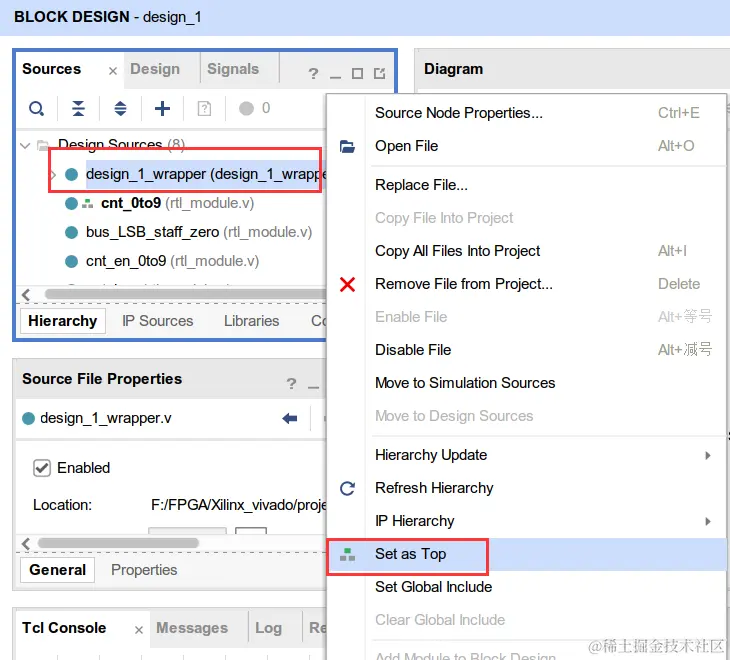Close the Sources tab
This screenshot has width=730, height=660.
click(x=113, y=71)
